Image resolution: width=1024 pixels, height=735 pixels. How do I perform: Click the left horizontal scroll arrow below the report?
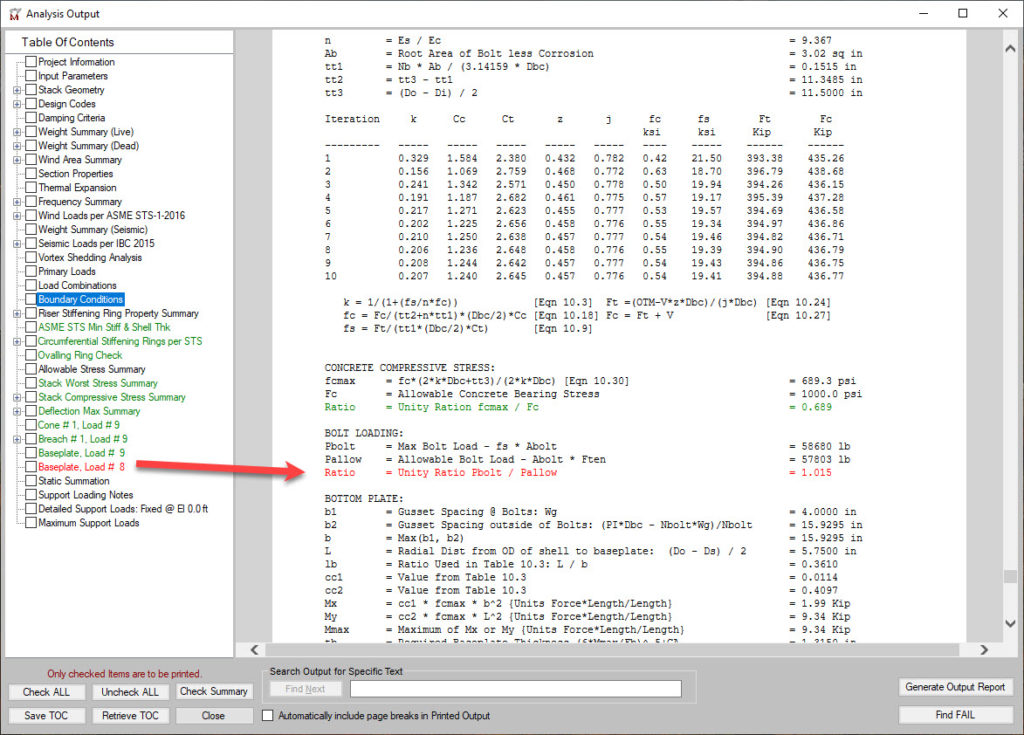pyautogui.click(x=254, y=649)
